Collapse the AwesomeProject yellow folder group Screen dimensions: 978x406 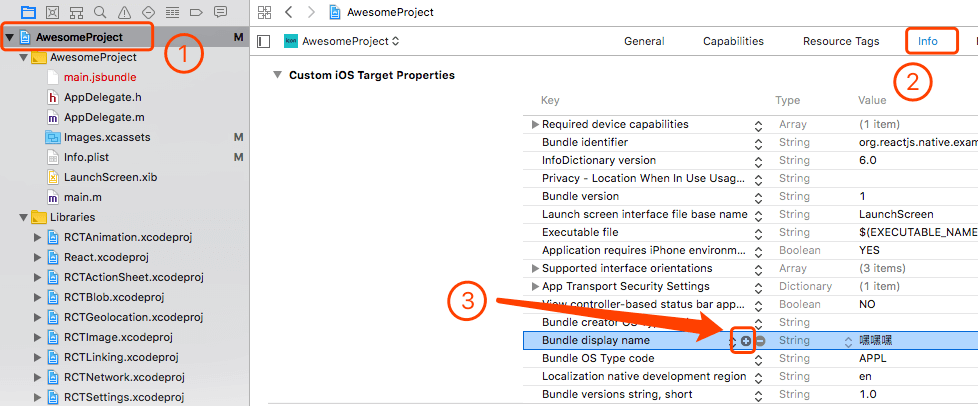point(24,57)
